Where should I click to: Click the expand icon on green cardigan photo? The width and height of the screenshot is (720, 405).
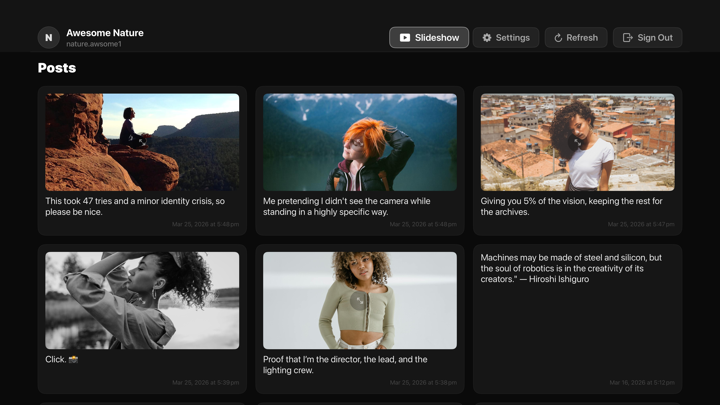pyautogui.click(x=360, y=301)
